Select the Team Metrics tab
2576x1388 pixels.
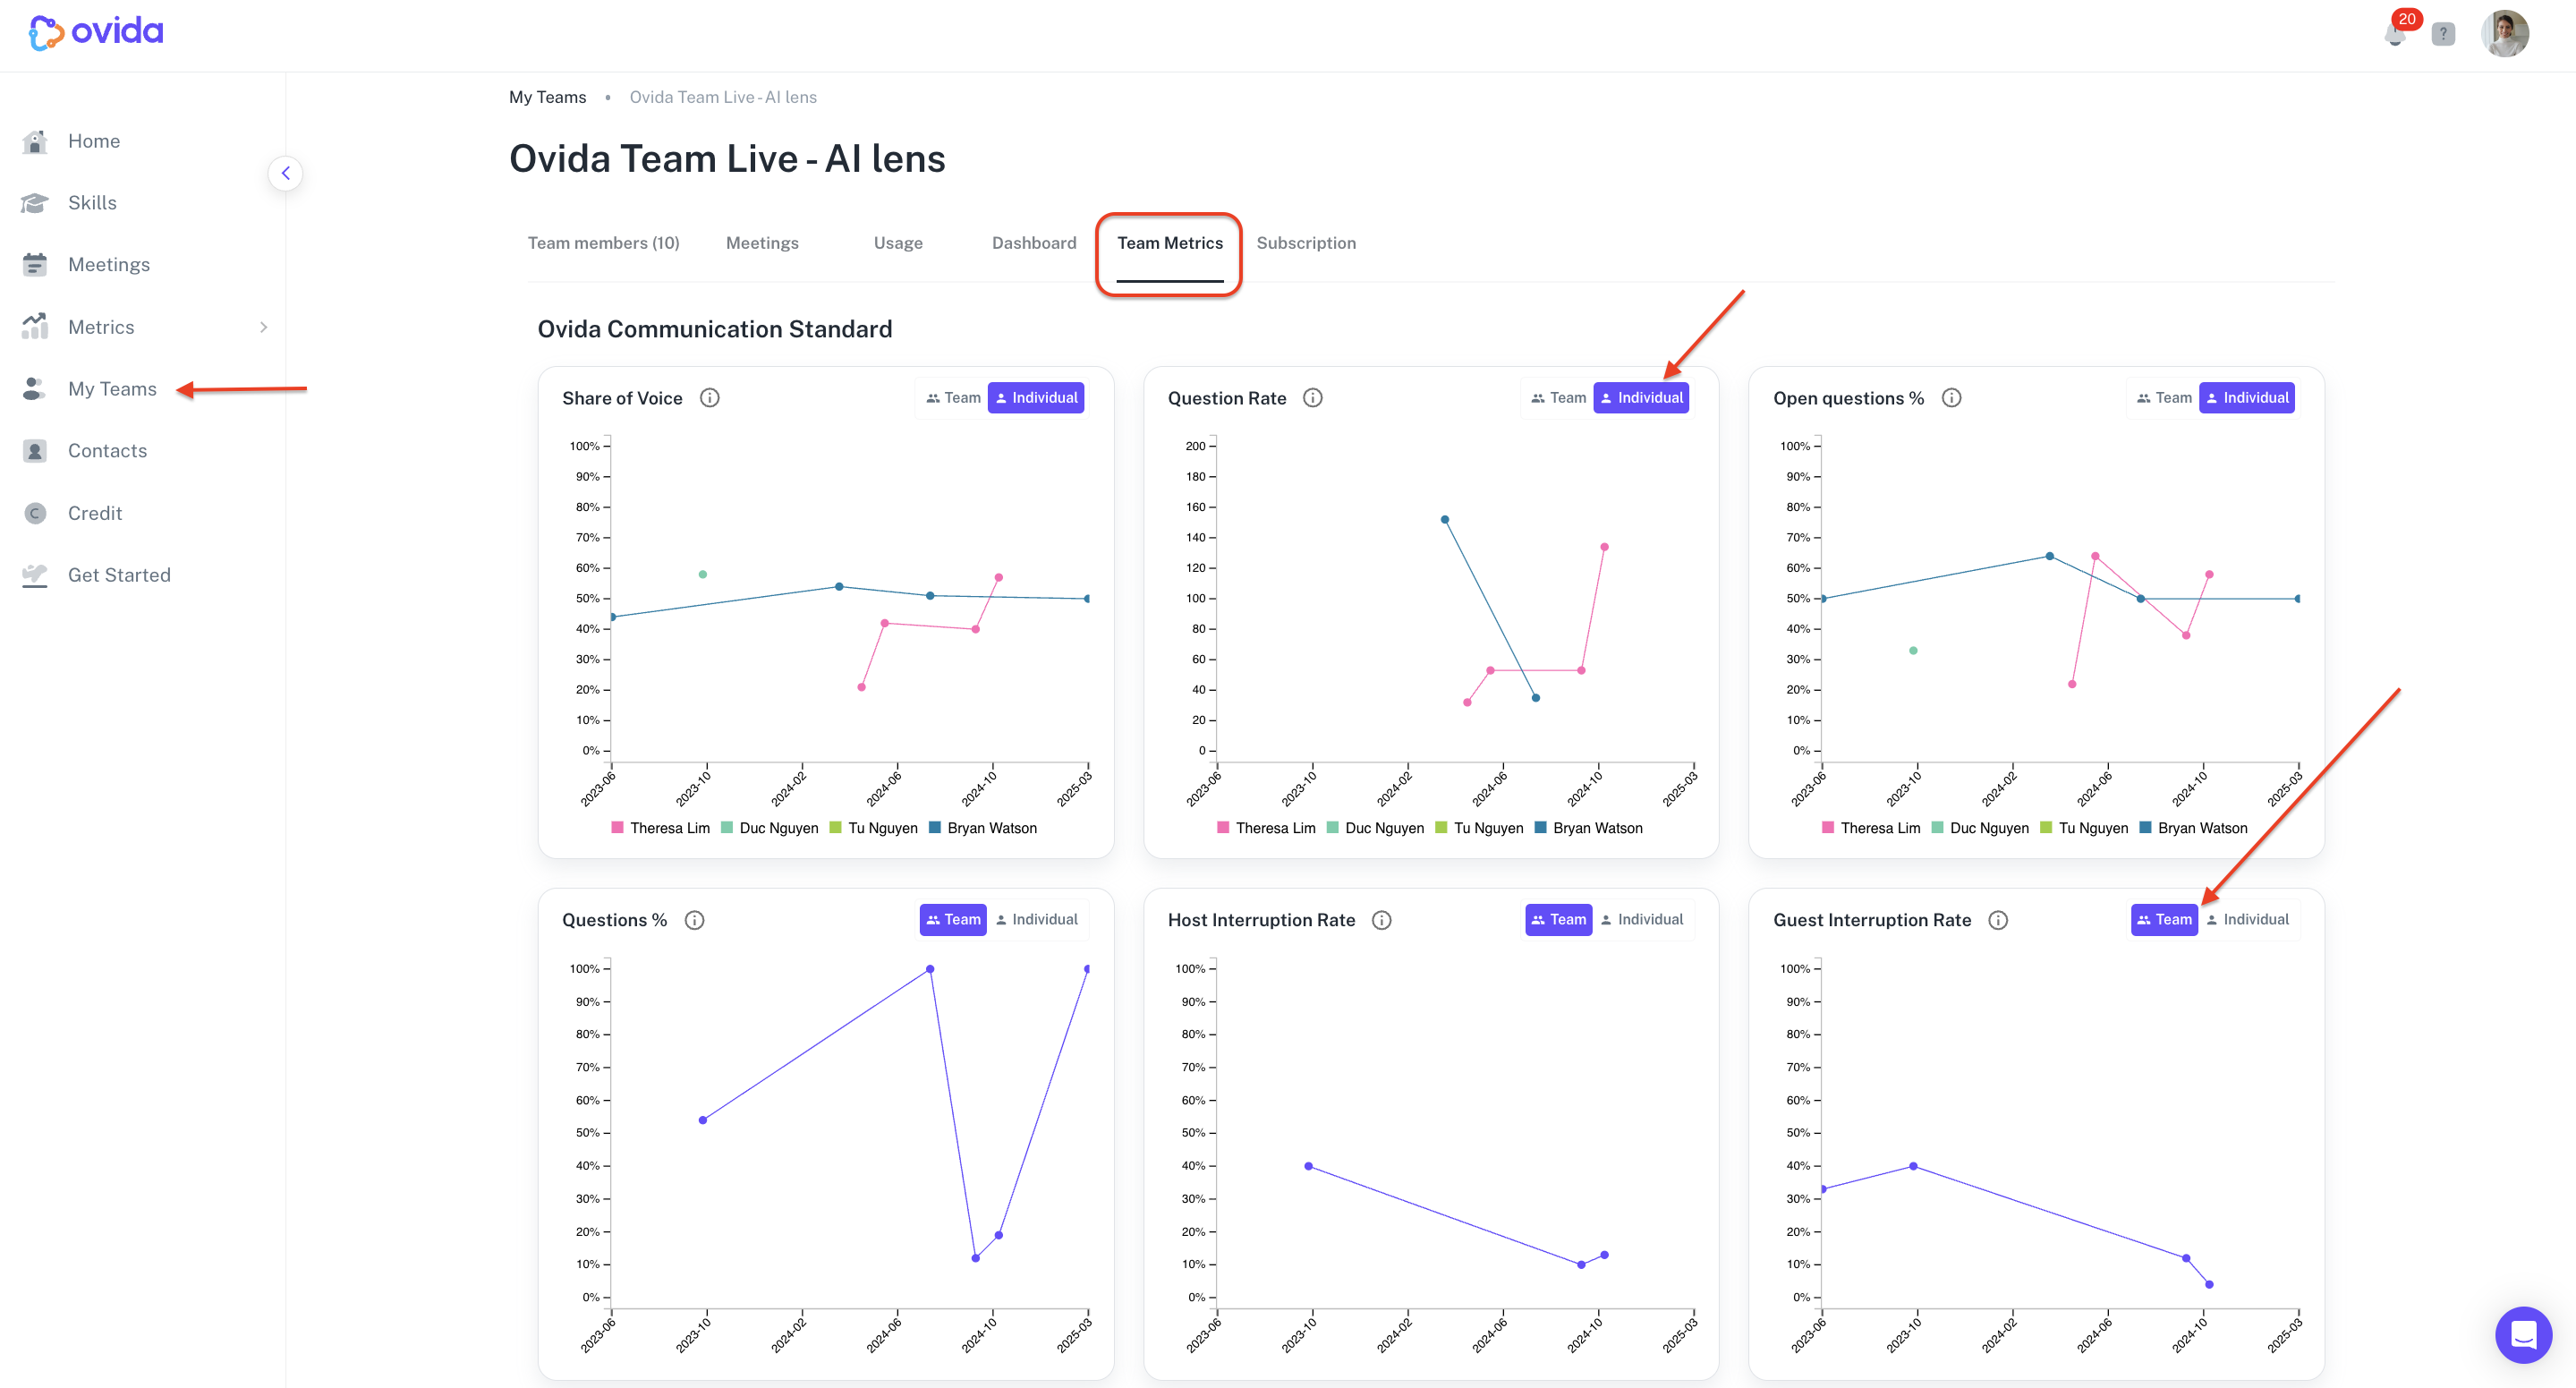coord(1170,243)
